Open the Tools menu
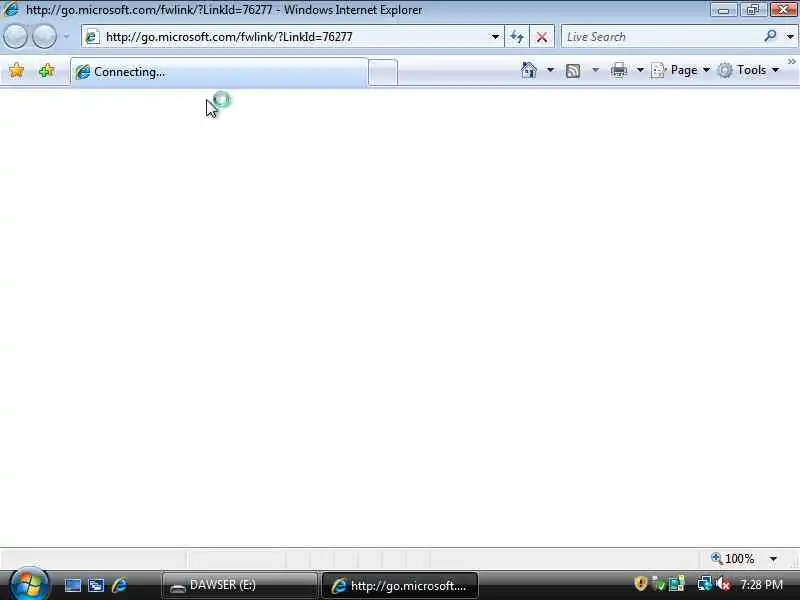 coord(748,70)
